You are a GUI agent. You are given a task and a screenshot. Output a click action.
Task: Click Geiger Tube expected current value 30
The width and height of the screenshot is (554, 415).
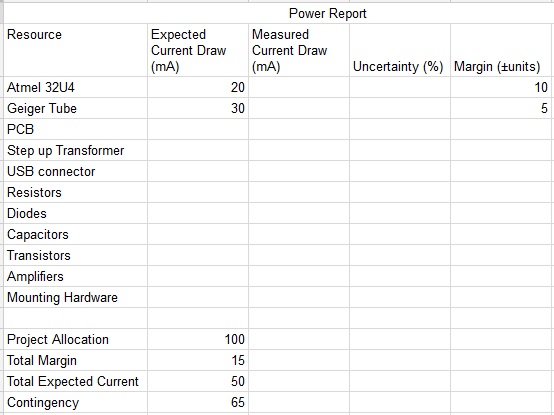coord(198,108)
